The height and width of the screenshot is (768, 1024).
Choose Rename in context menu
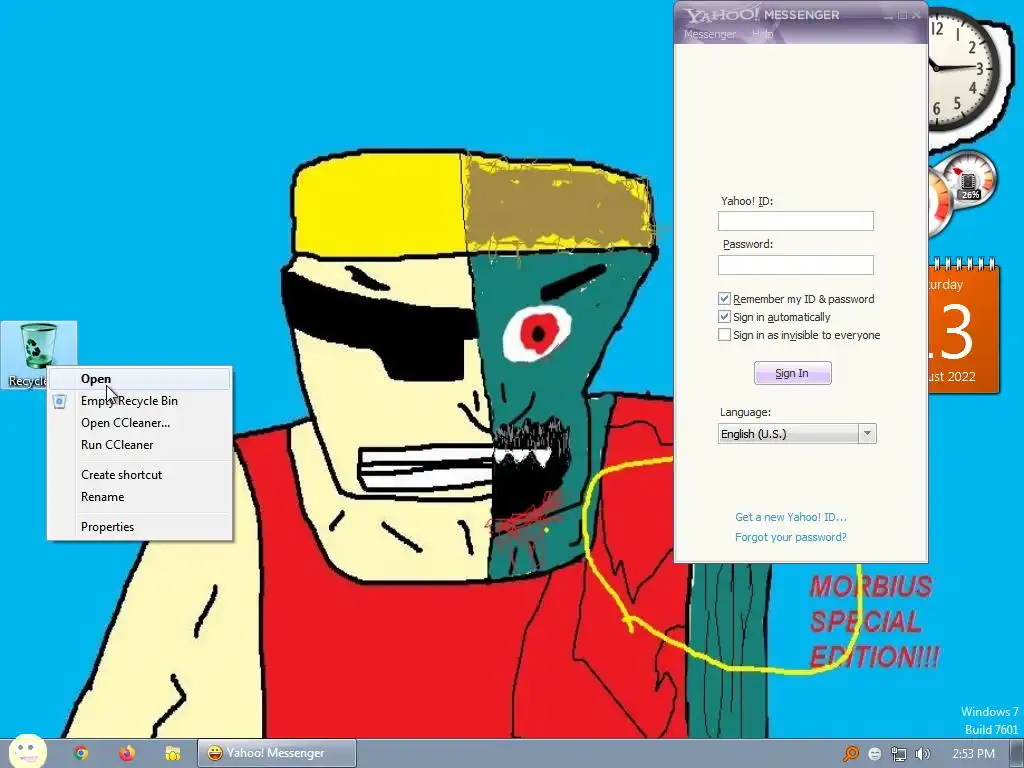[x=140, y=497]
